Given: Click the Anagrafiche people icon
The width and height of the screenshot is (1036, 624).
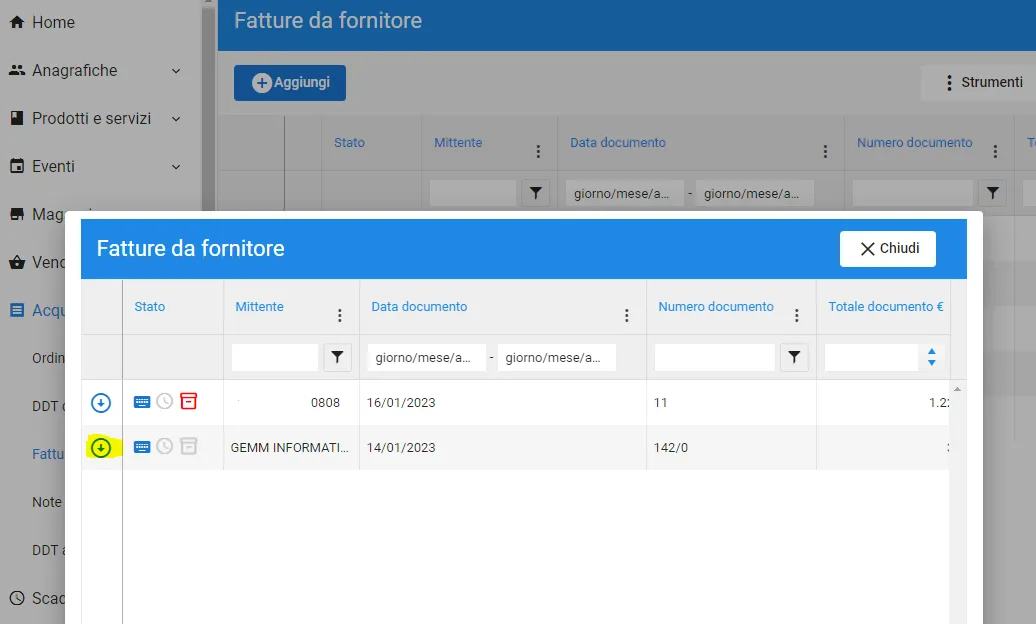Looking at the screenshot, I should pos(17,70).
